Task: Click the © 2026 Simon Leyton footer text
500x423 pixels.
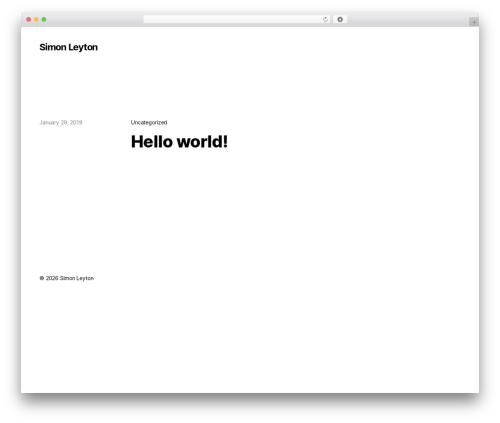Action: [67, 278]
